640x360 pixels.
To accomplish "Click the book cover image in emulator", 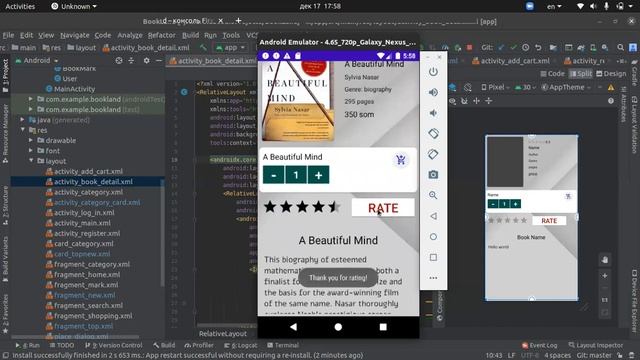I will click(298, 101).
